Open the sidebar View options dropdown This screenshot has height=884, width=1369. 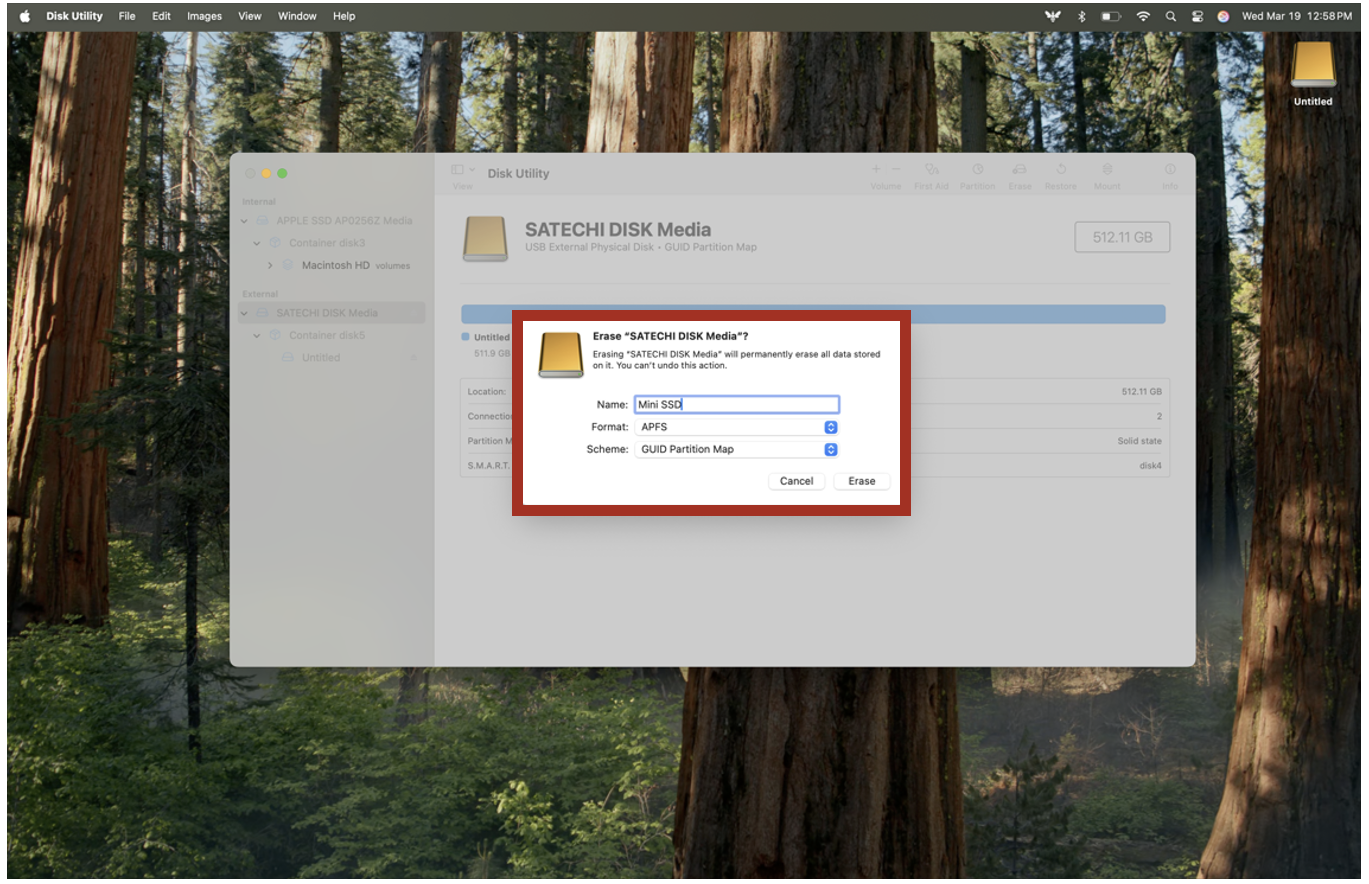[462, 172]
